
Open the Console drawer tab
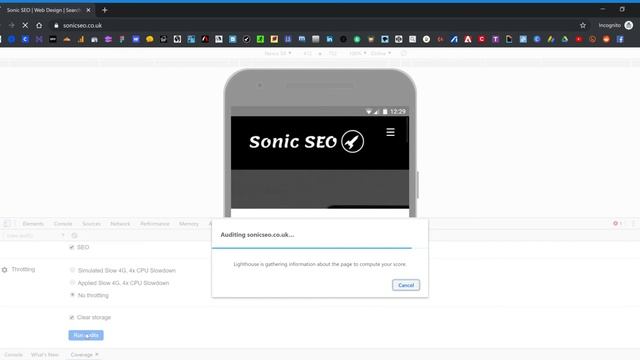[13, 355]
